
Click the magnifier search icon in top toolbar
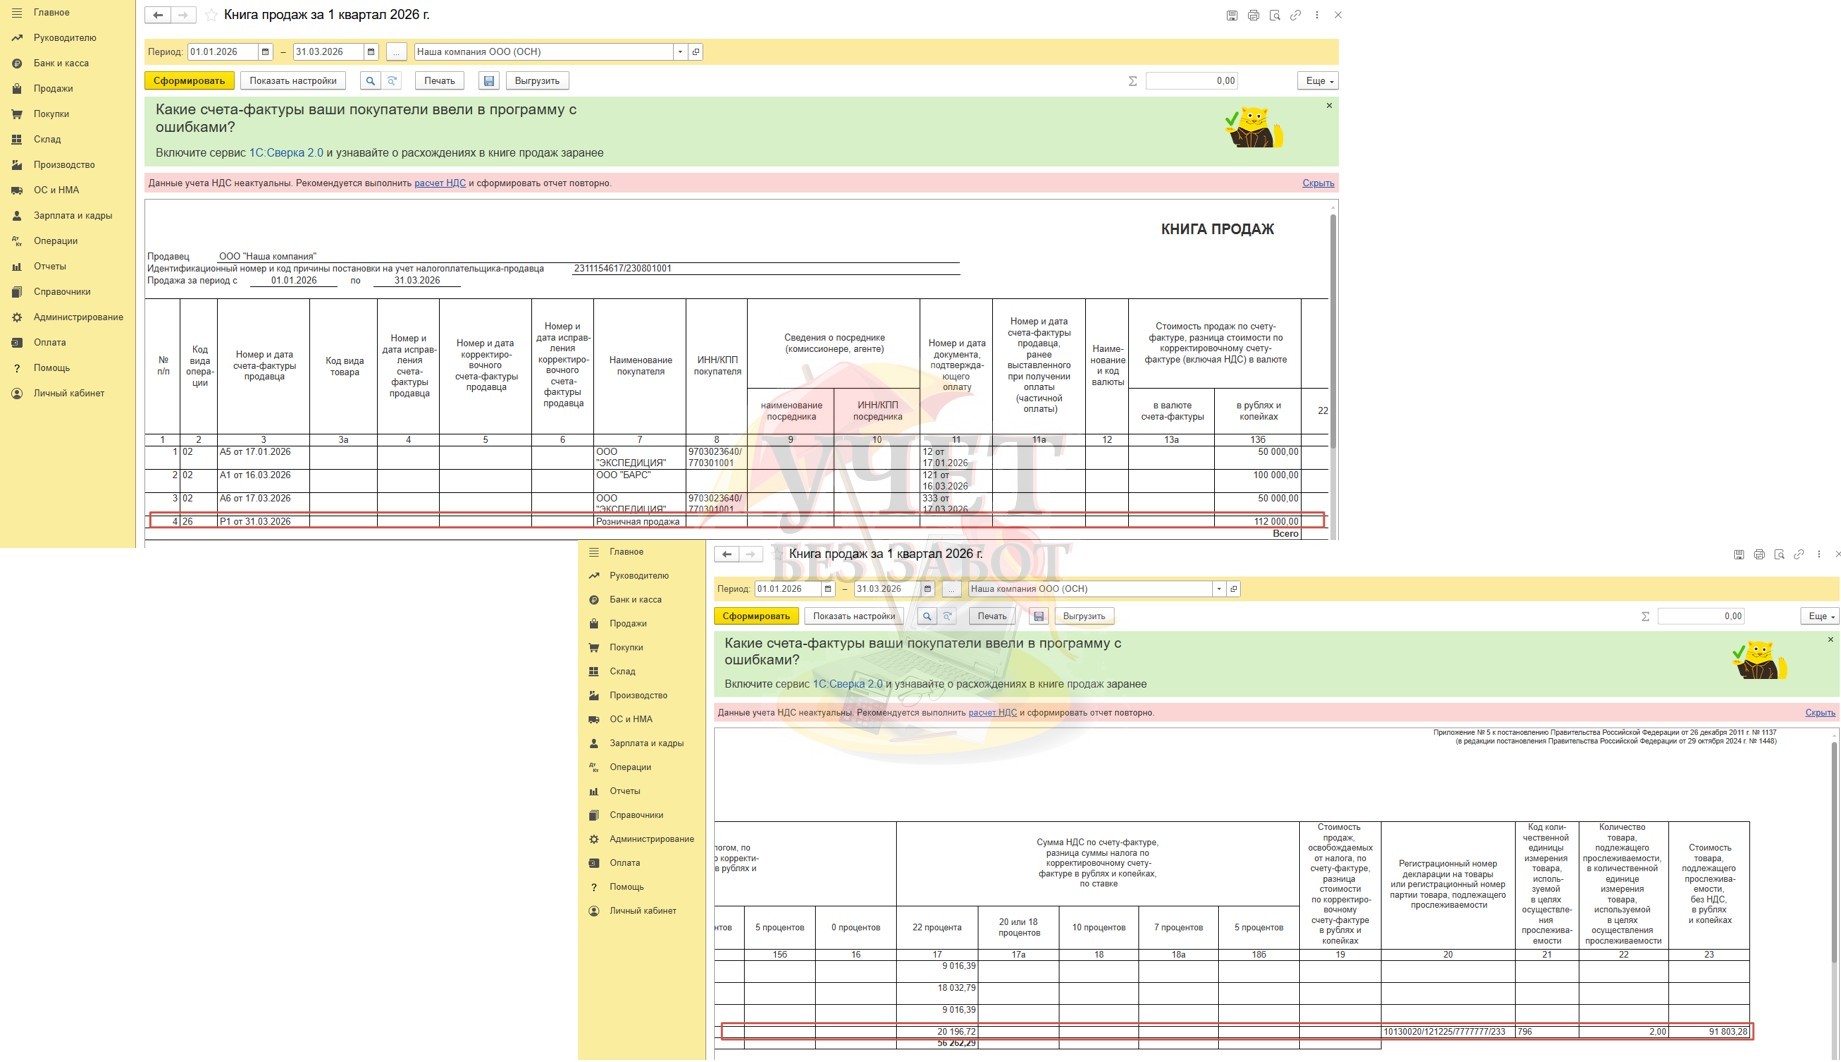pyautogui.click(x=370, y=81)
